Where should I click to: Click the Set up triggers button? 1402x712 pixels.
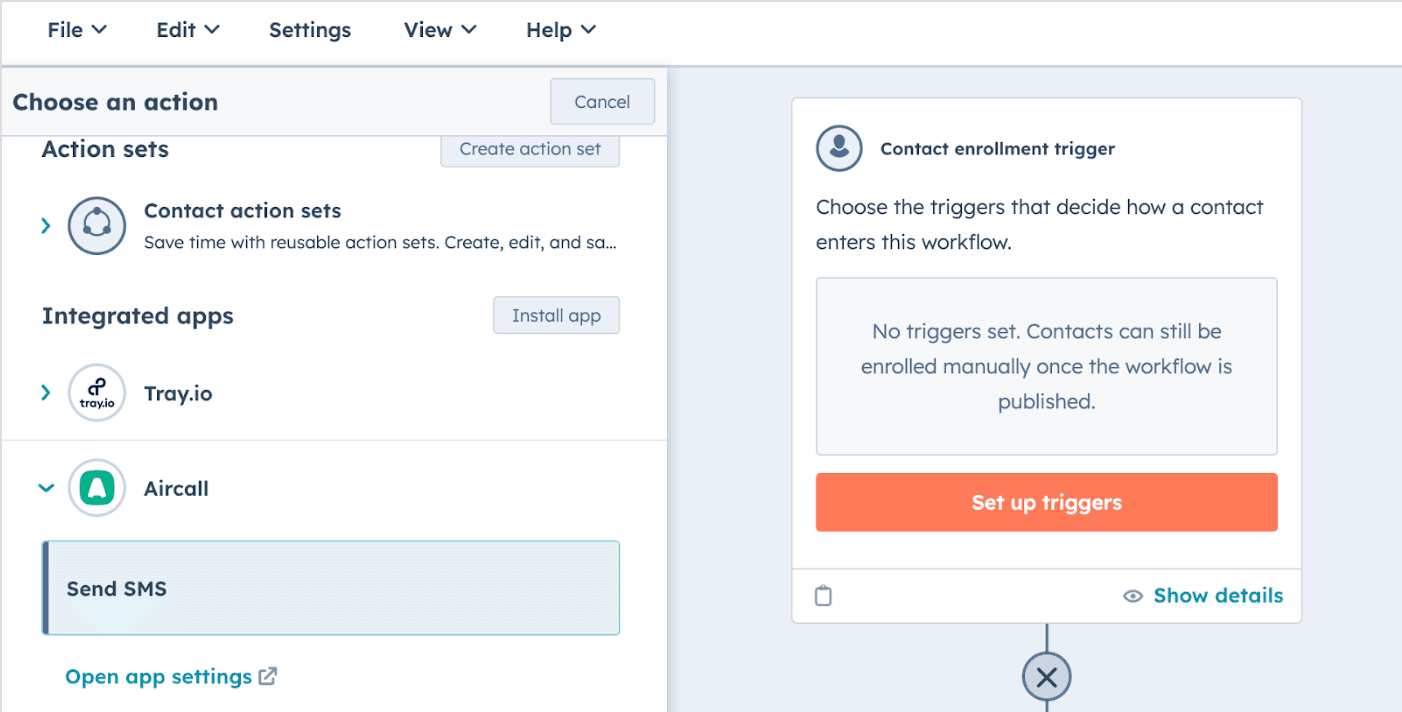(x=1046, y=502)
